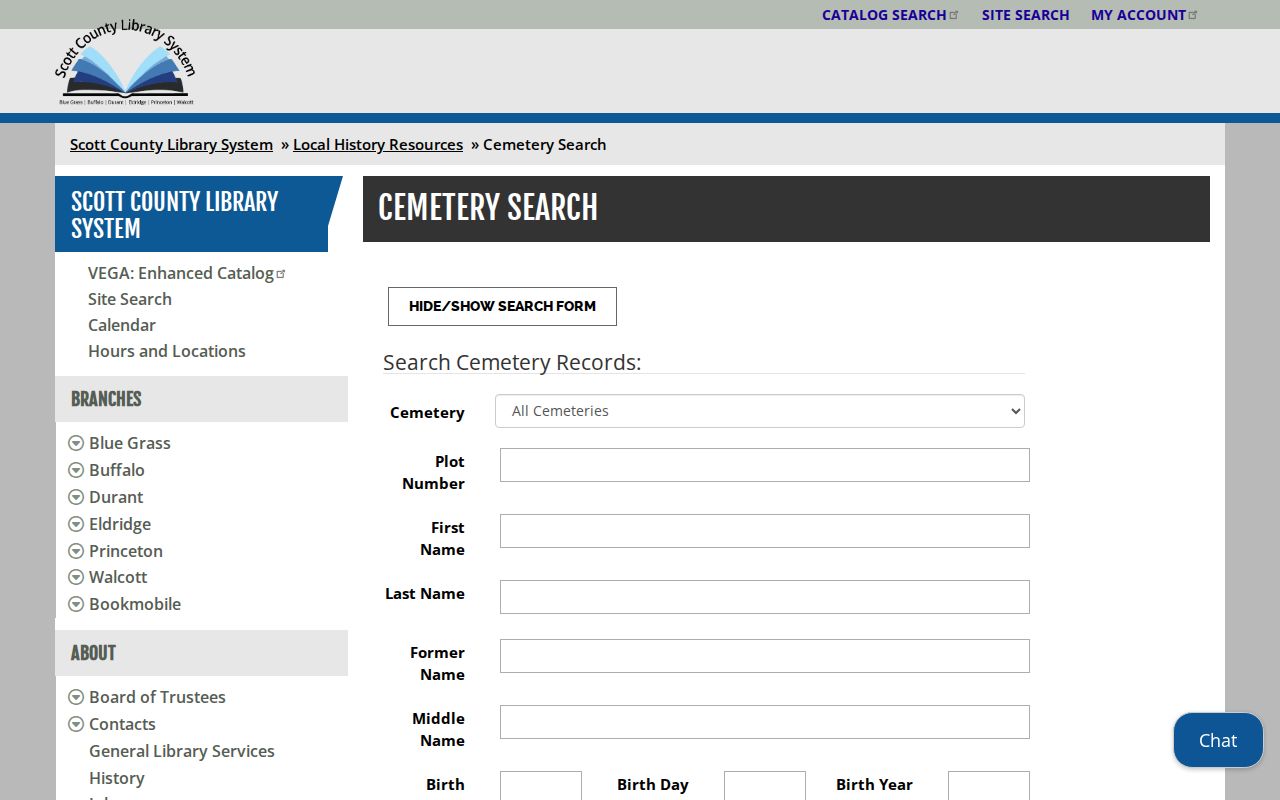Screen dimensions: 1280x800
Task: Click the Scott County Library System sidebar heading
Action: (x=192, y=214)
